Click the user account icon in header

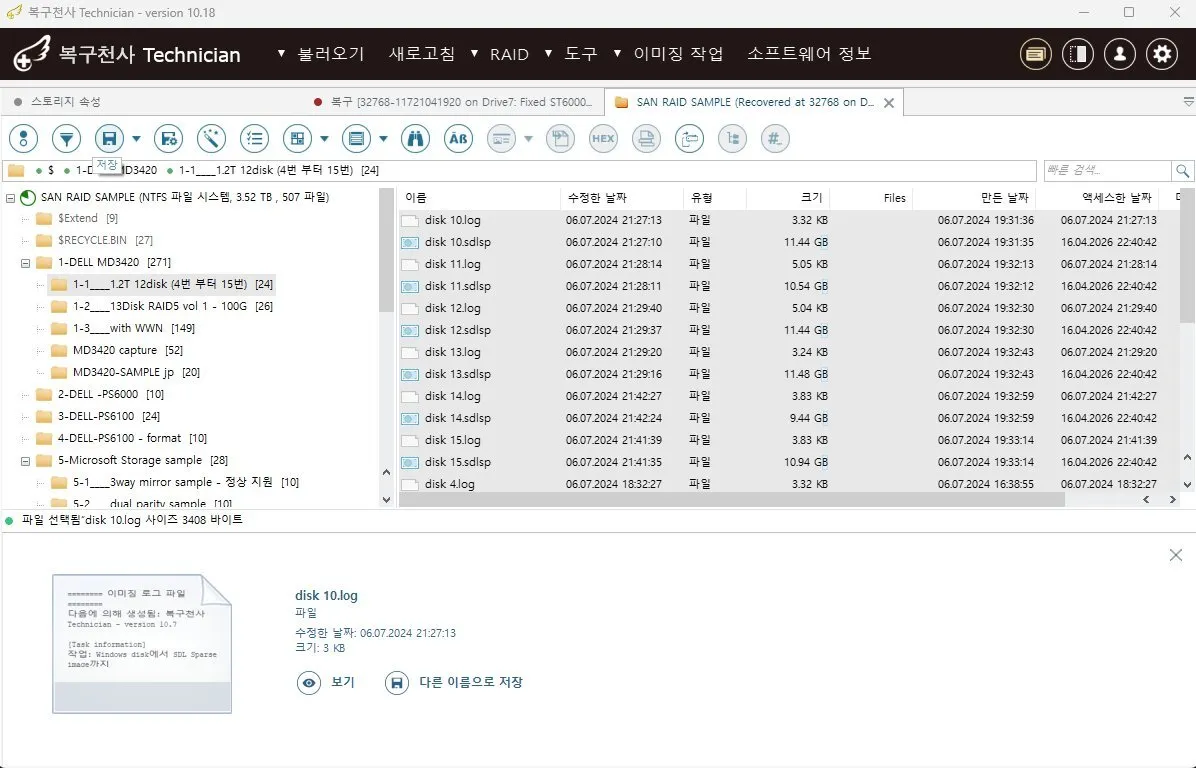tap(1120, 54)
